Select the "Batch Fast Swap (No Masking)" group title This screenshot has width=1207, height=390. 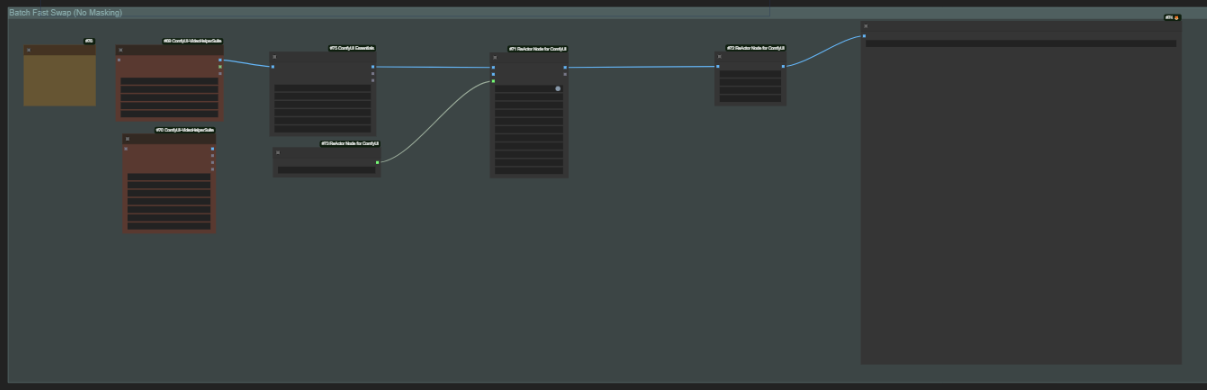66,13
